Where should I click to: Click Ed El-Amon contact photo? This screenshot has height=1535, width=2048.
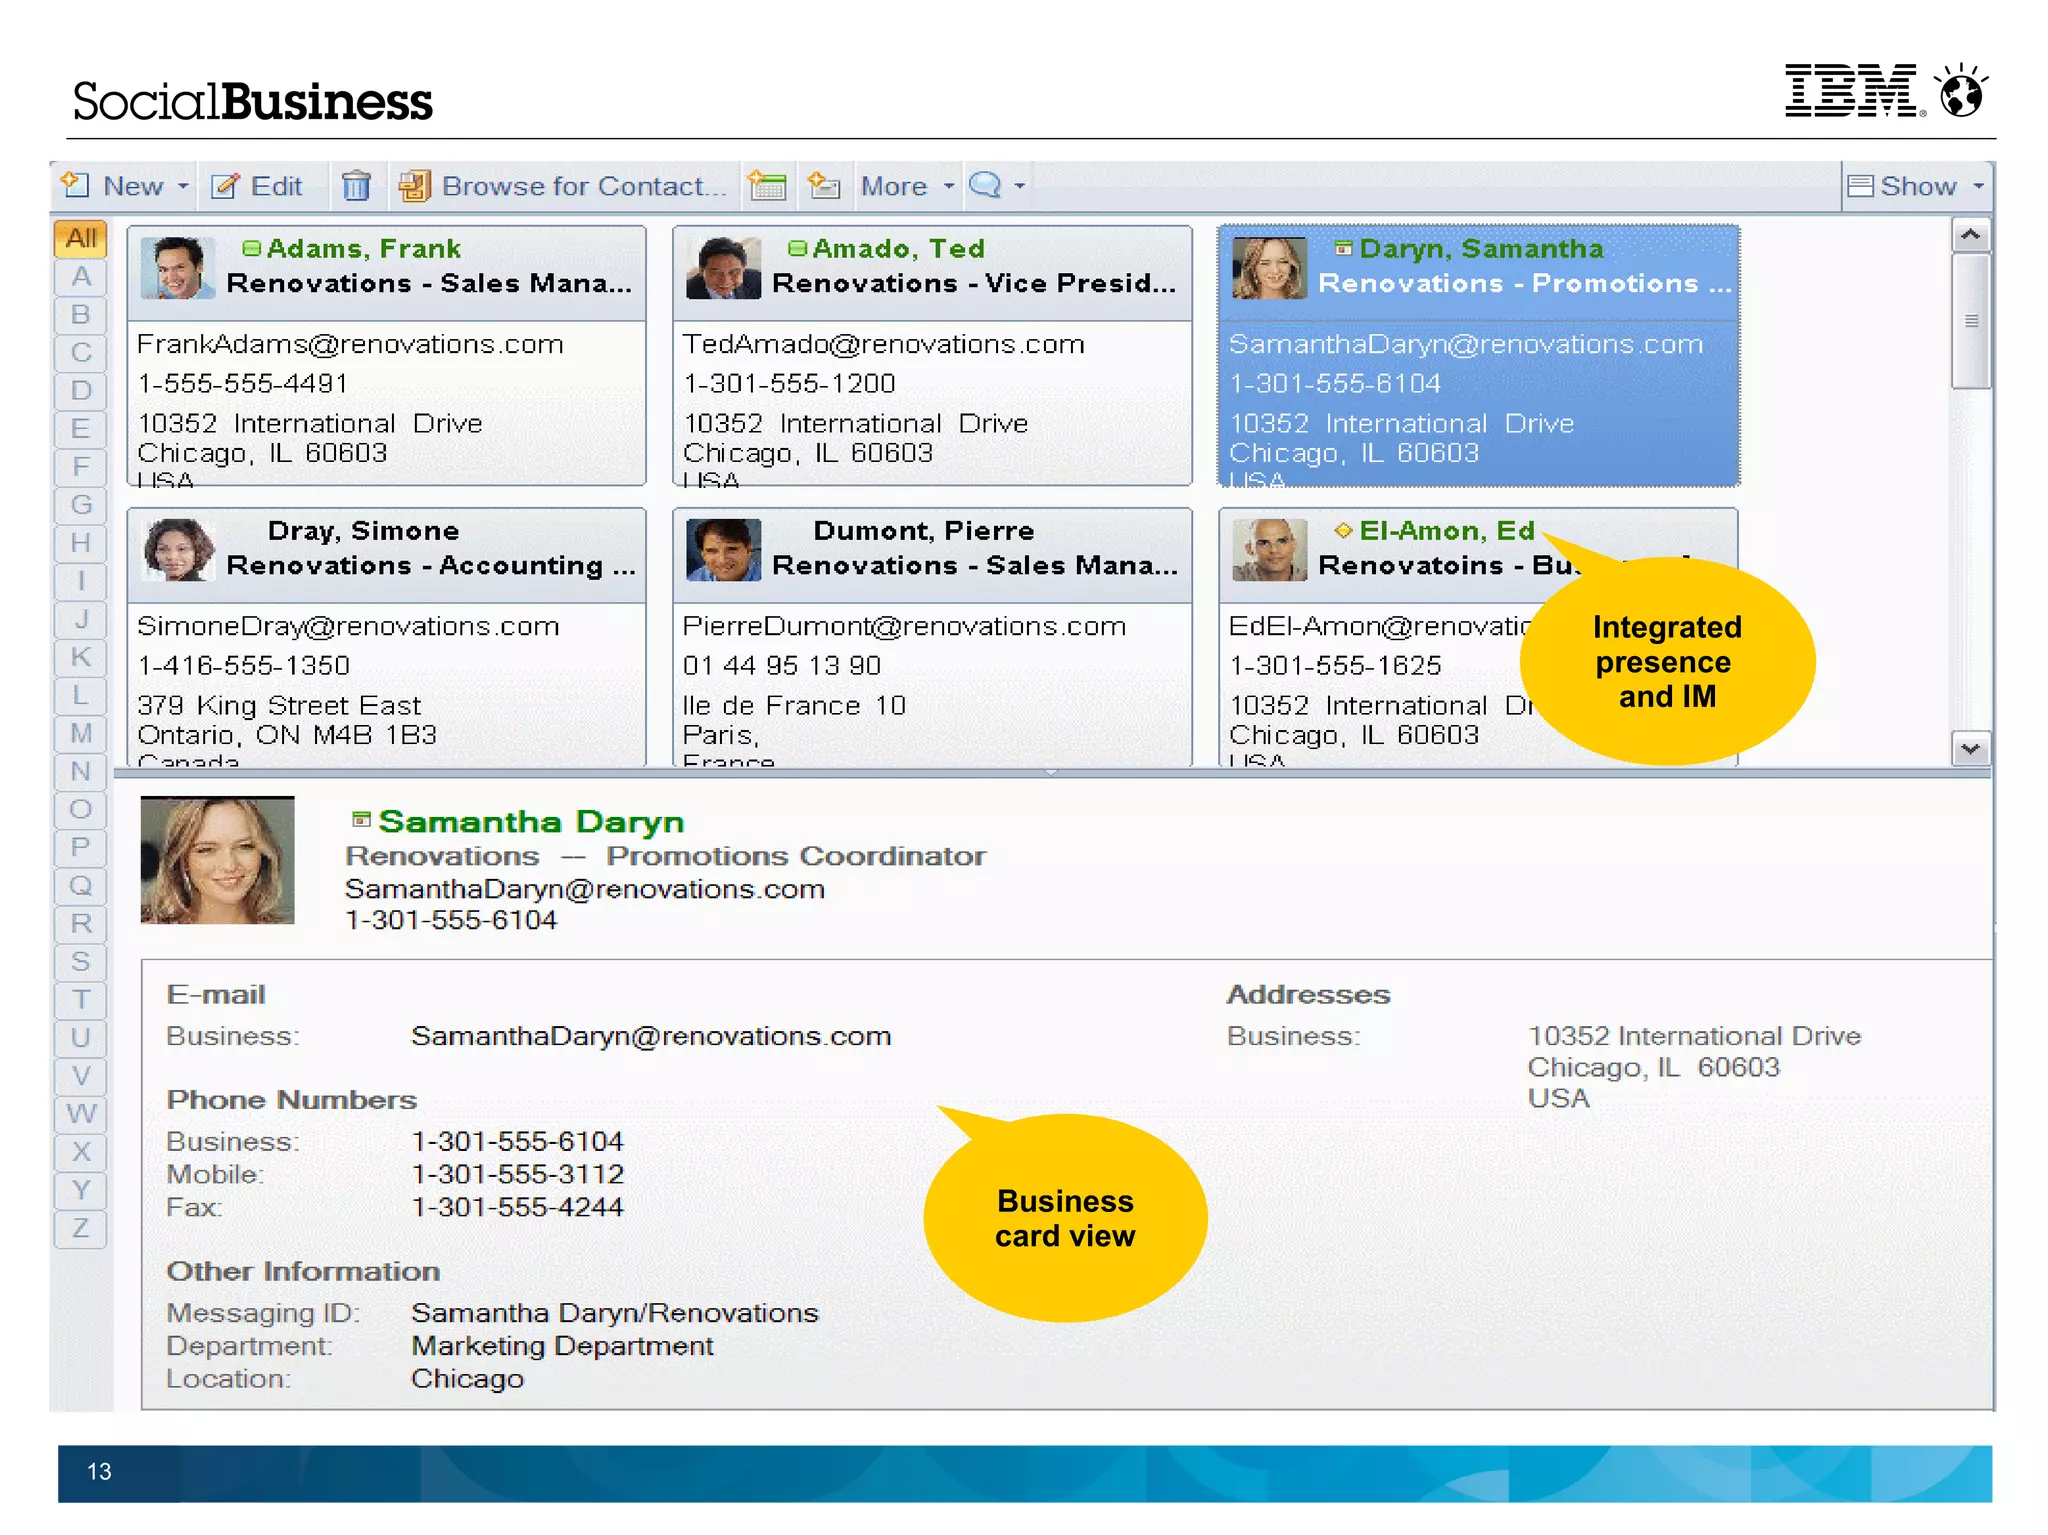coord(1269,550)
